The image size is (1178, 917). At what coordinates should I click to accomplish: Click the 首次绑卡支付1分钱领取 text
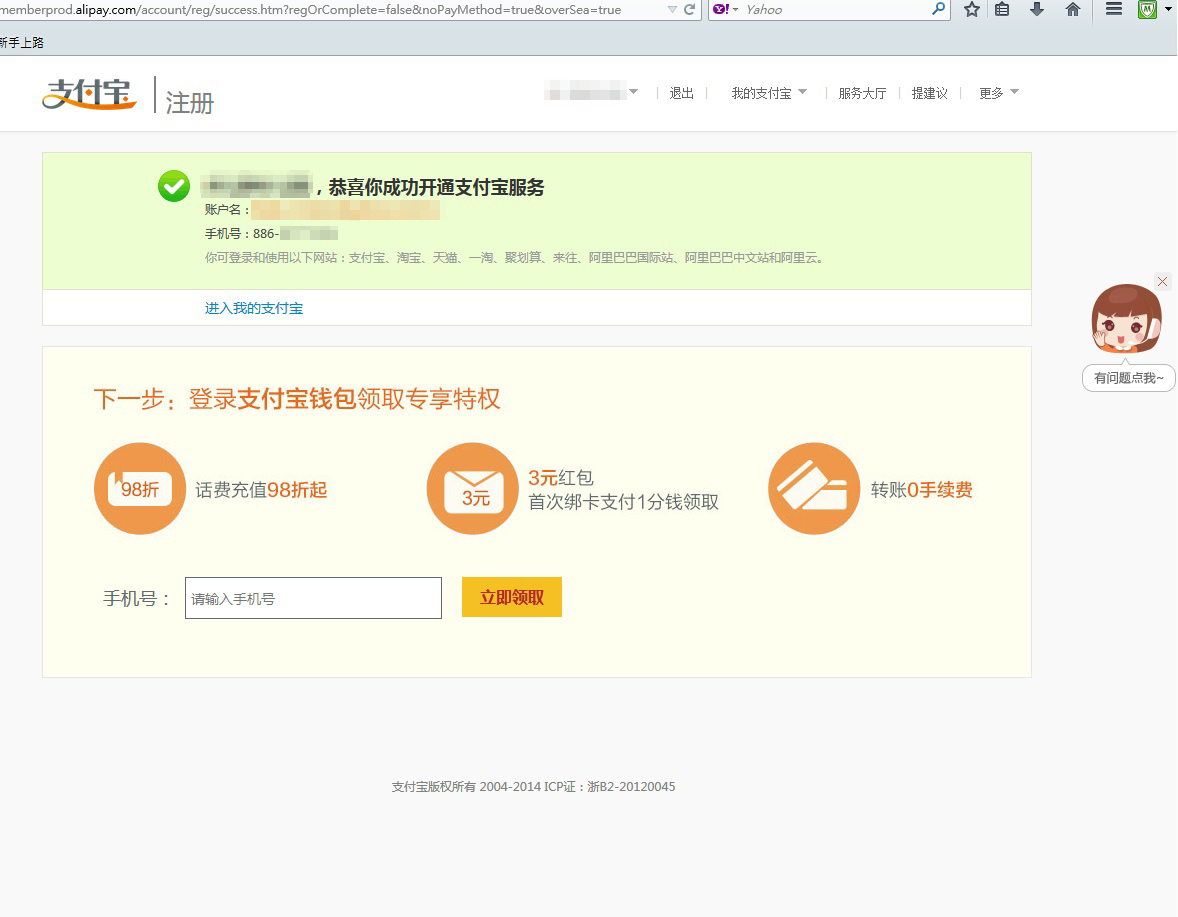click(624, 502)
